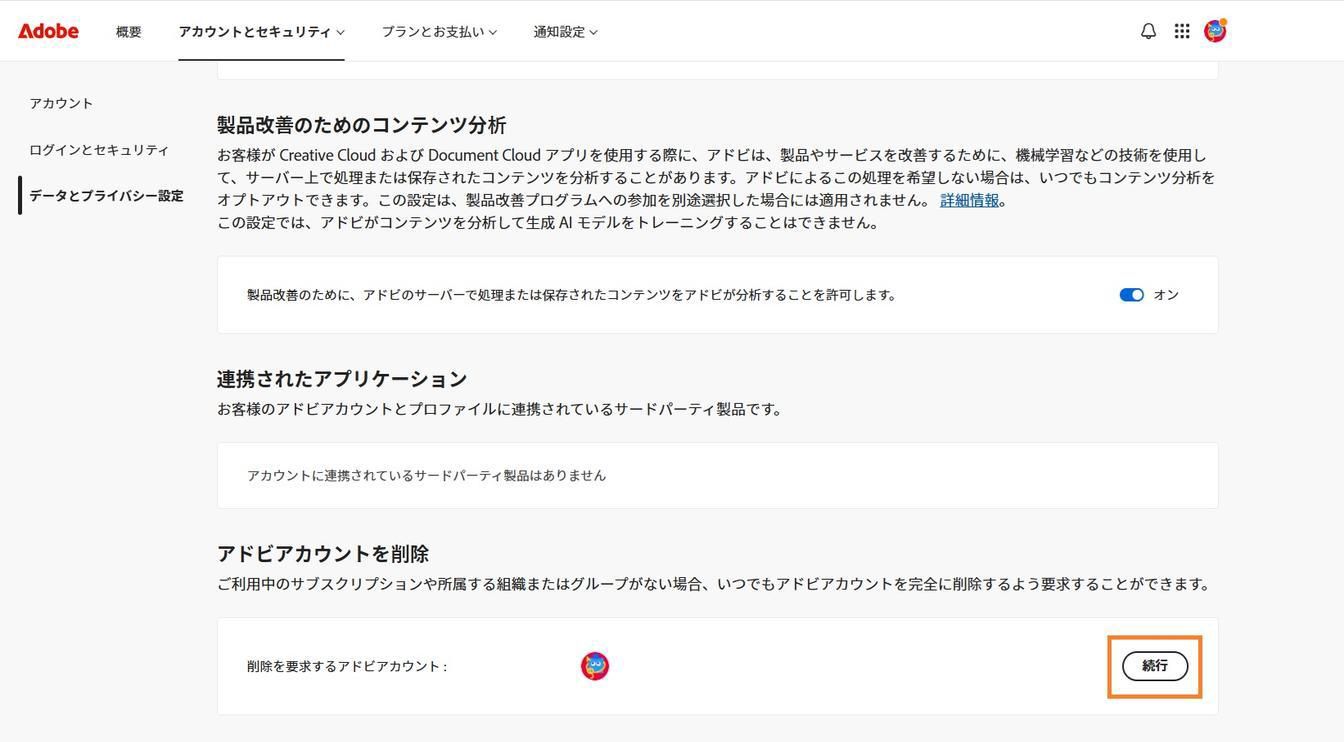This screenshot has width=1344, height=742.
Task: Expand the アカウントとセキュリティ dropdown chevron
Action: [341, 30]
